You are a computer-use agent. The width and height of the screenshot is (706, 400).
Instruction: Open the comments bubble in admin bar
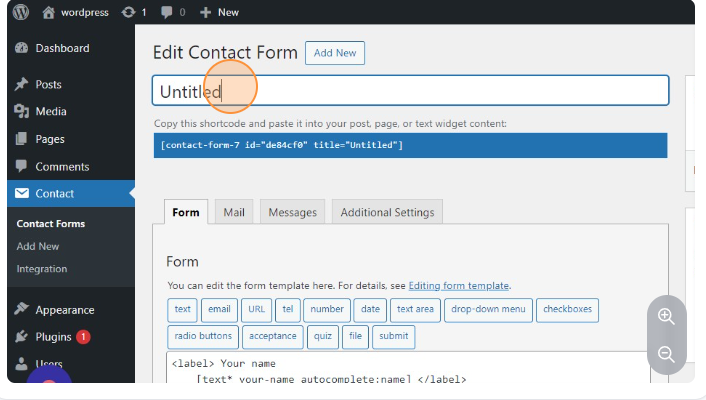[x=168, y=12]
